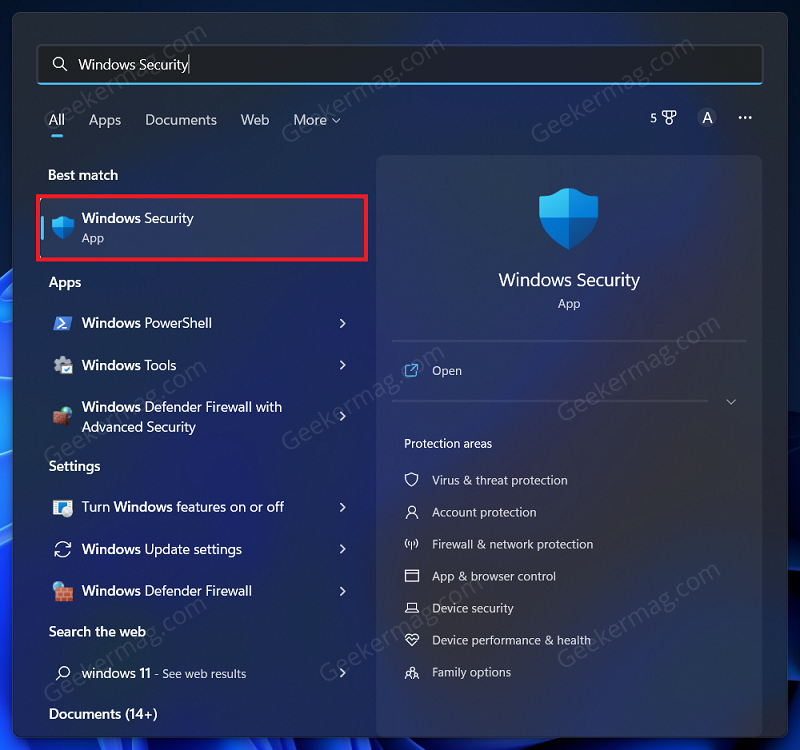Click the Windows PowerShell icon
The height and width of the screenshot is (750, 800).
tap(63, 323)
